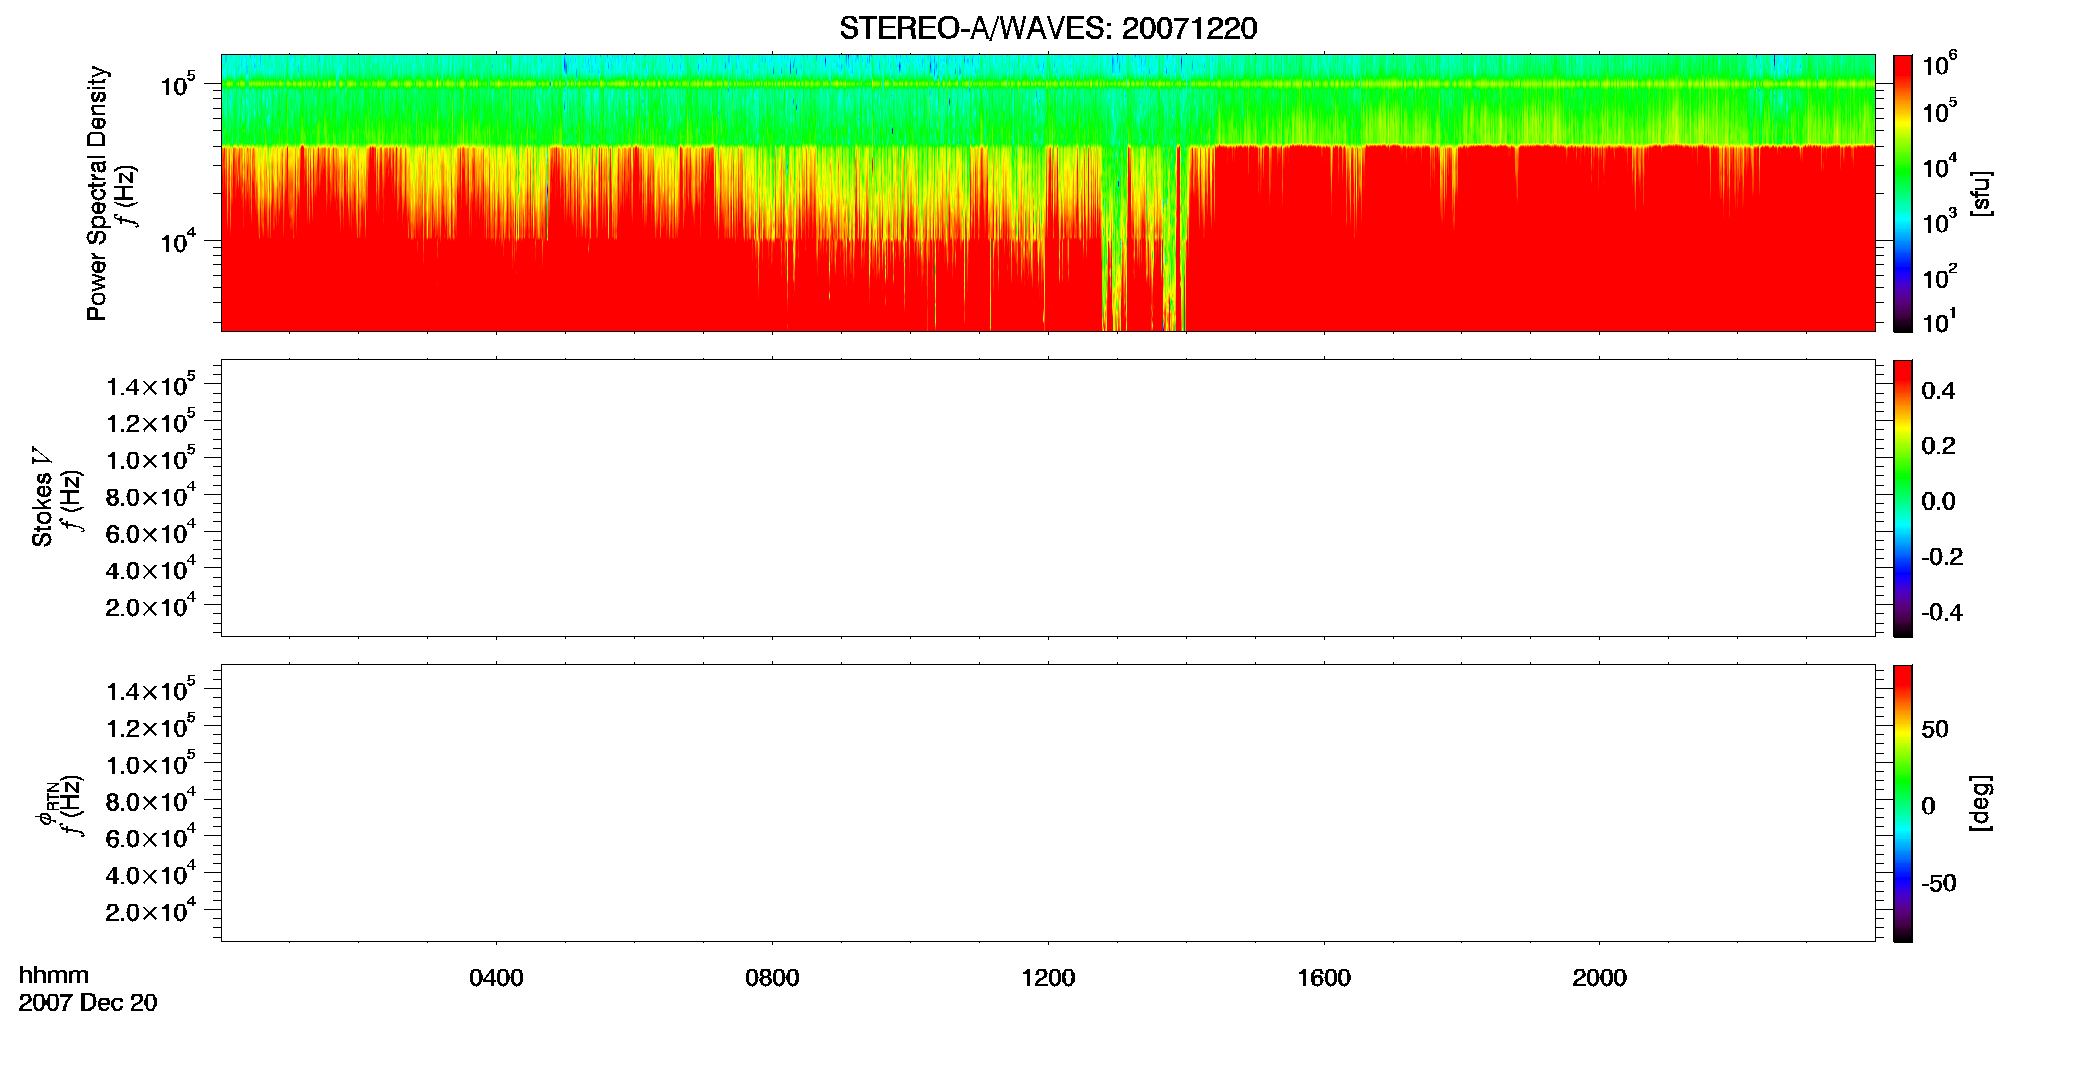Click the 2000 time axis label
The image size is (2096, 1080).
1599,978
